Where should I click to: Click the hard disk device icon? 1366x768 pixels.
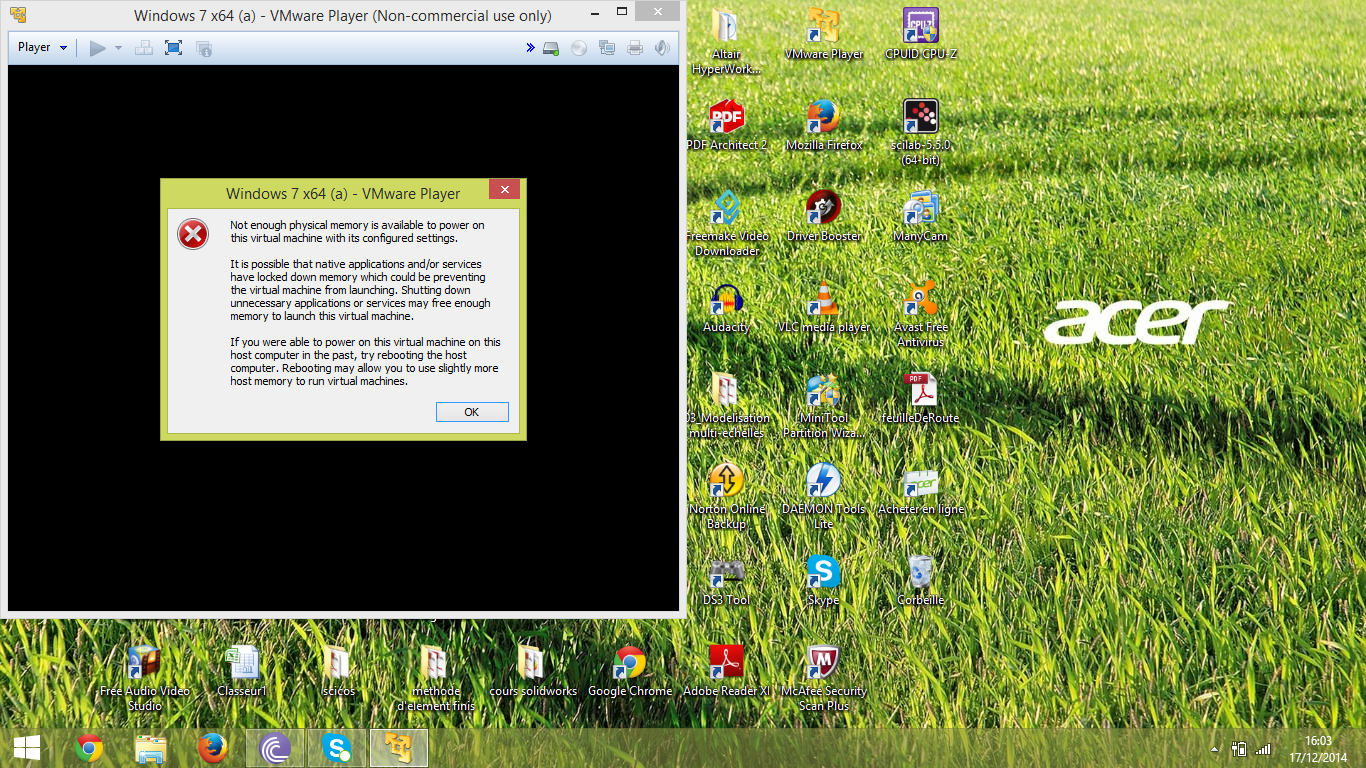pyautogui.click(x=551, y=48)
